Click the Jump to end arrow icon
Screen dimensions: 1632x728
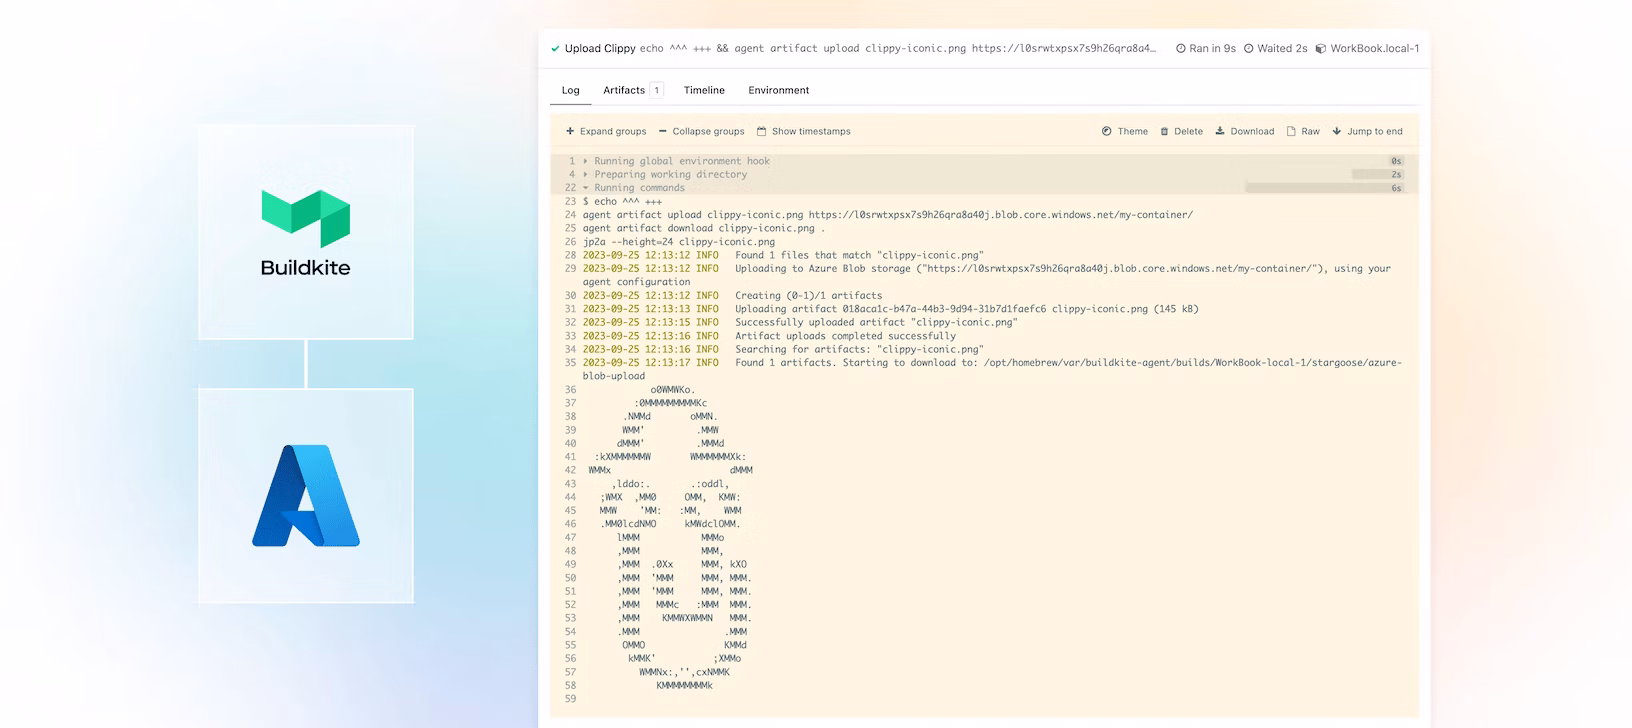(1337, 131)
